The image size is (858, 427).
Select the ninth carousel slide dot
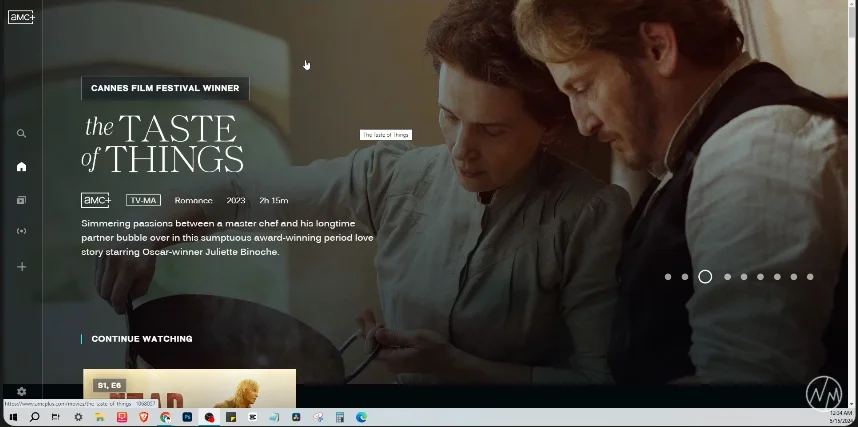pos(810,277)
